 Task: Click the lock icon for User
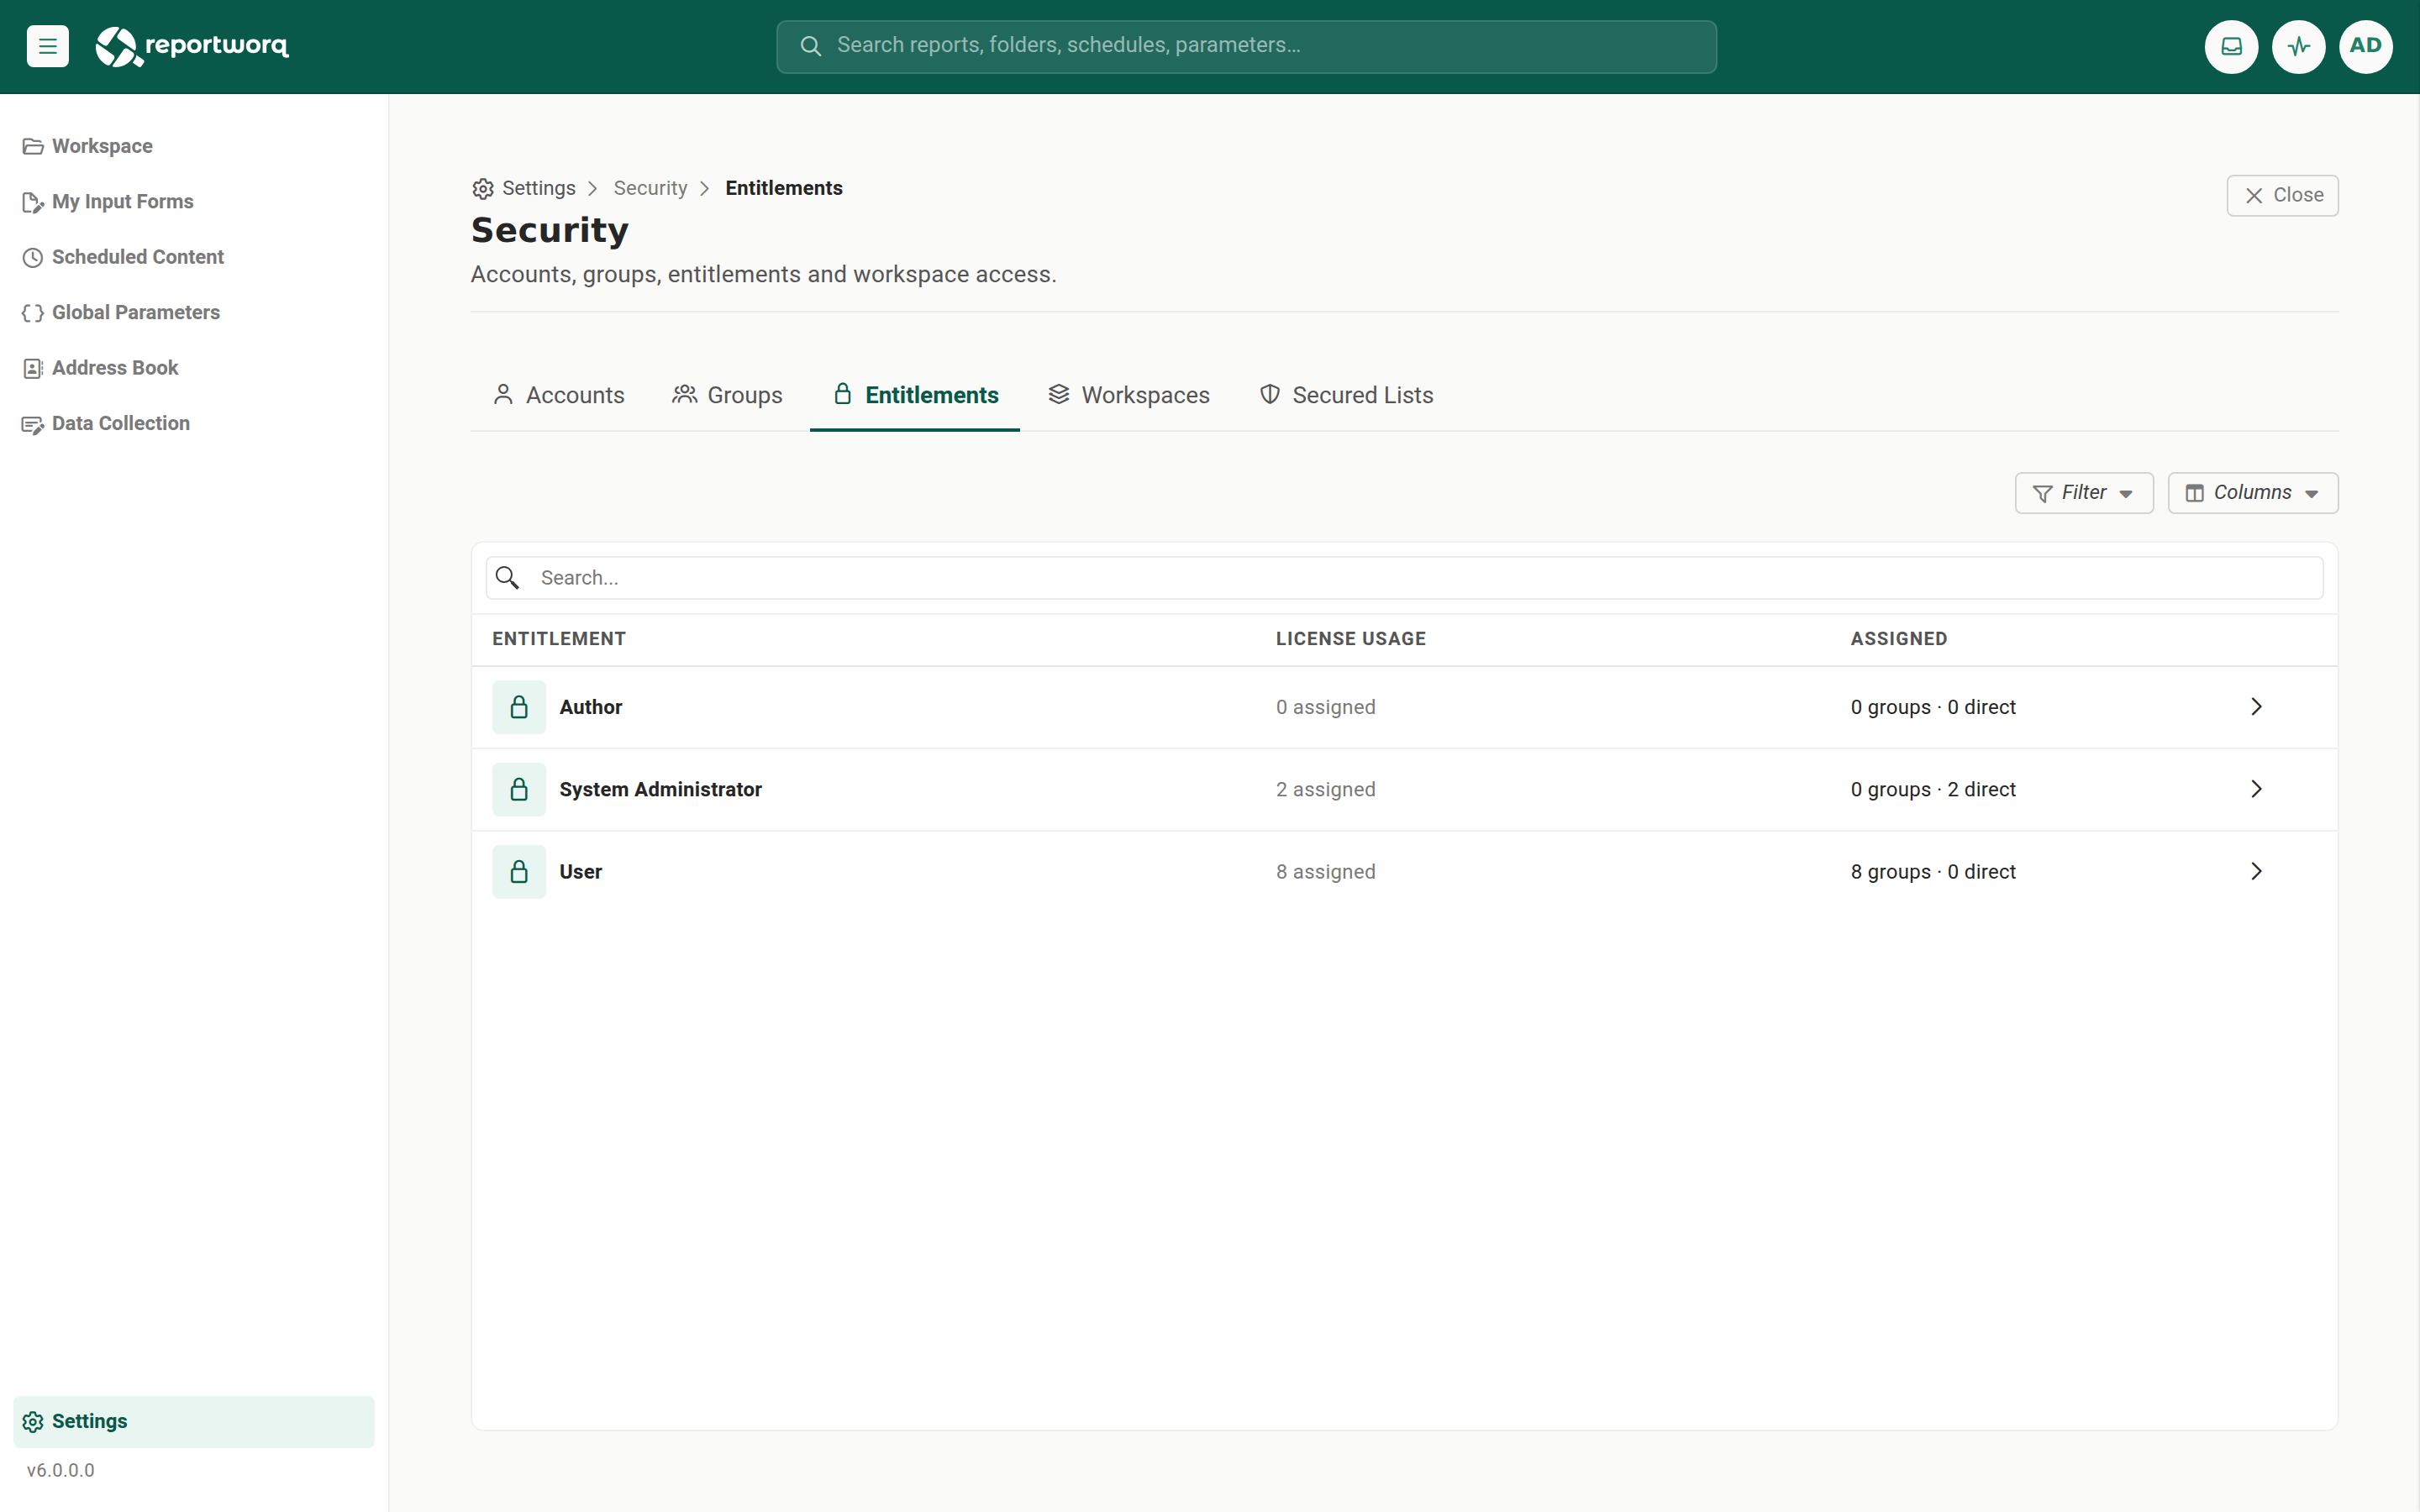(519, 872)
